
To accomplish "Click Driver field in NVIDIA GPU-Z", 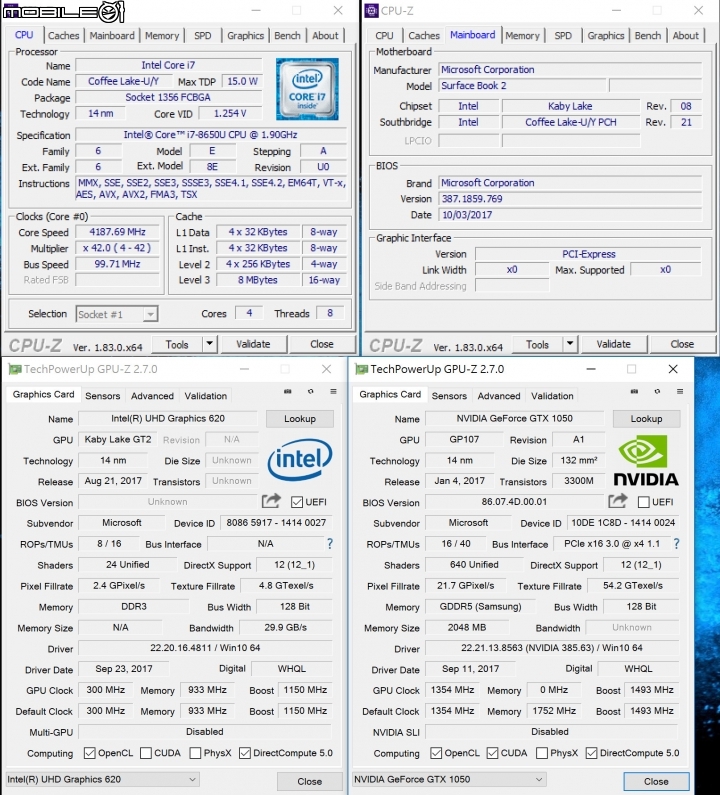I will click(x=552, y=648).
